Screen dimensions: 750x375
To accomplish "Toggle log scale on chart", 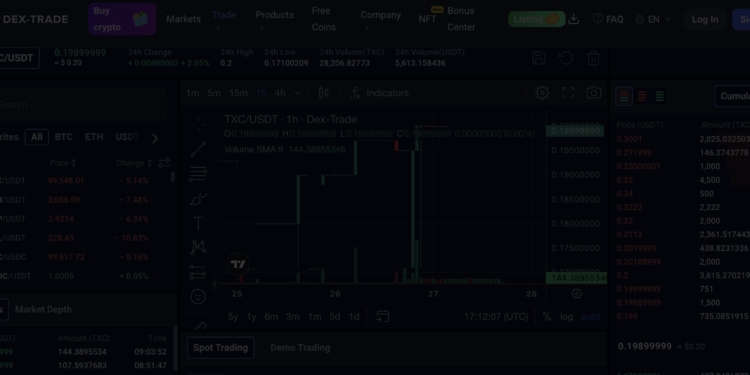I will coord(566,317).
